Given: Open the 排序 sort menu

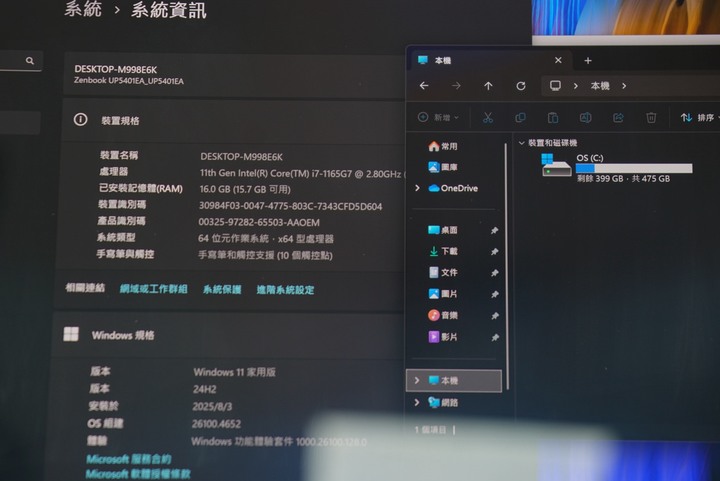Looking at the screenshot, I should pyautogui.click(x=699, y=118).
